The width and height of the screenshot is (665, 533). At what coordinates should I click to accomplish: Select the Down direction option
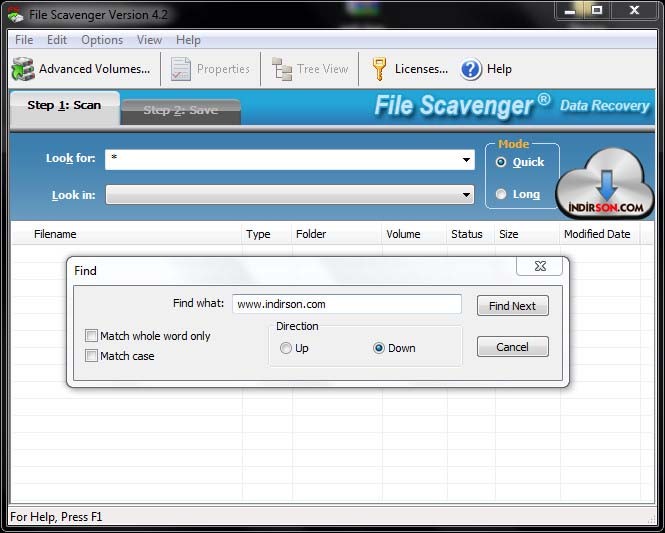[x=379, y=348]
